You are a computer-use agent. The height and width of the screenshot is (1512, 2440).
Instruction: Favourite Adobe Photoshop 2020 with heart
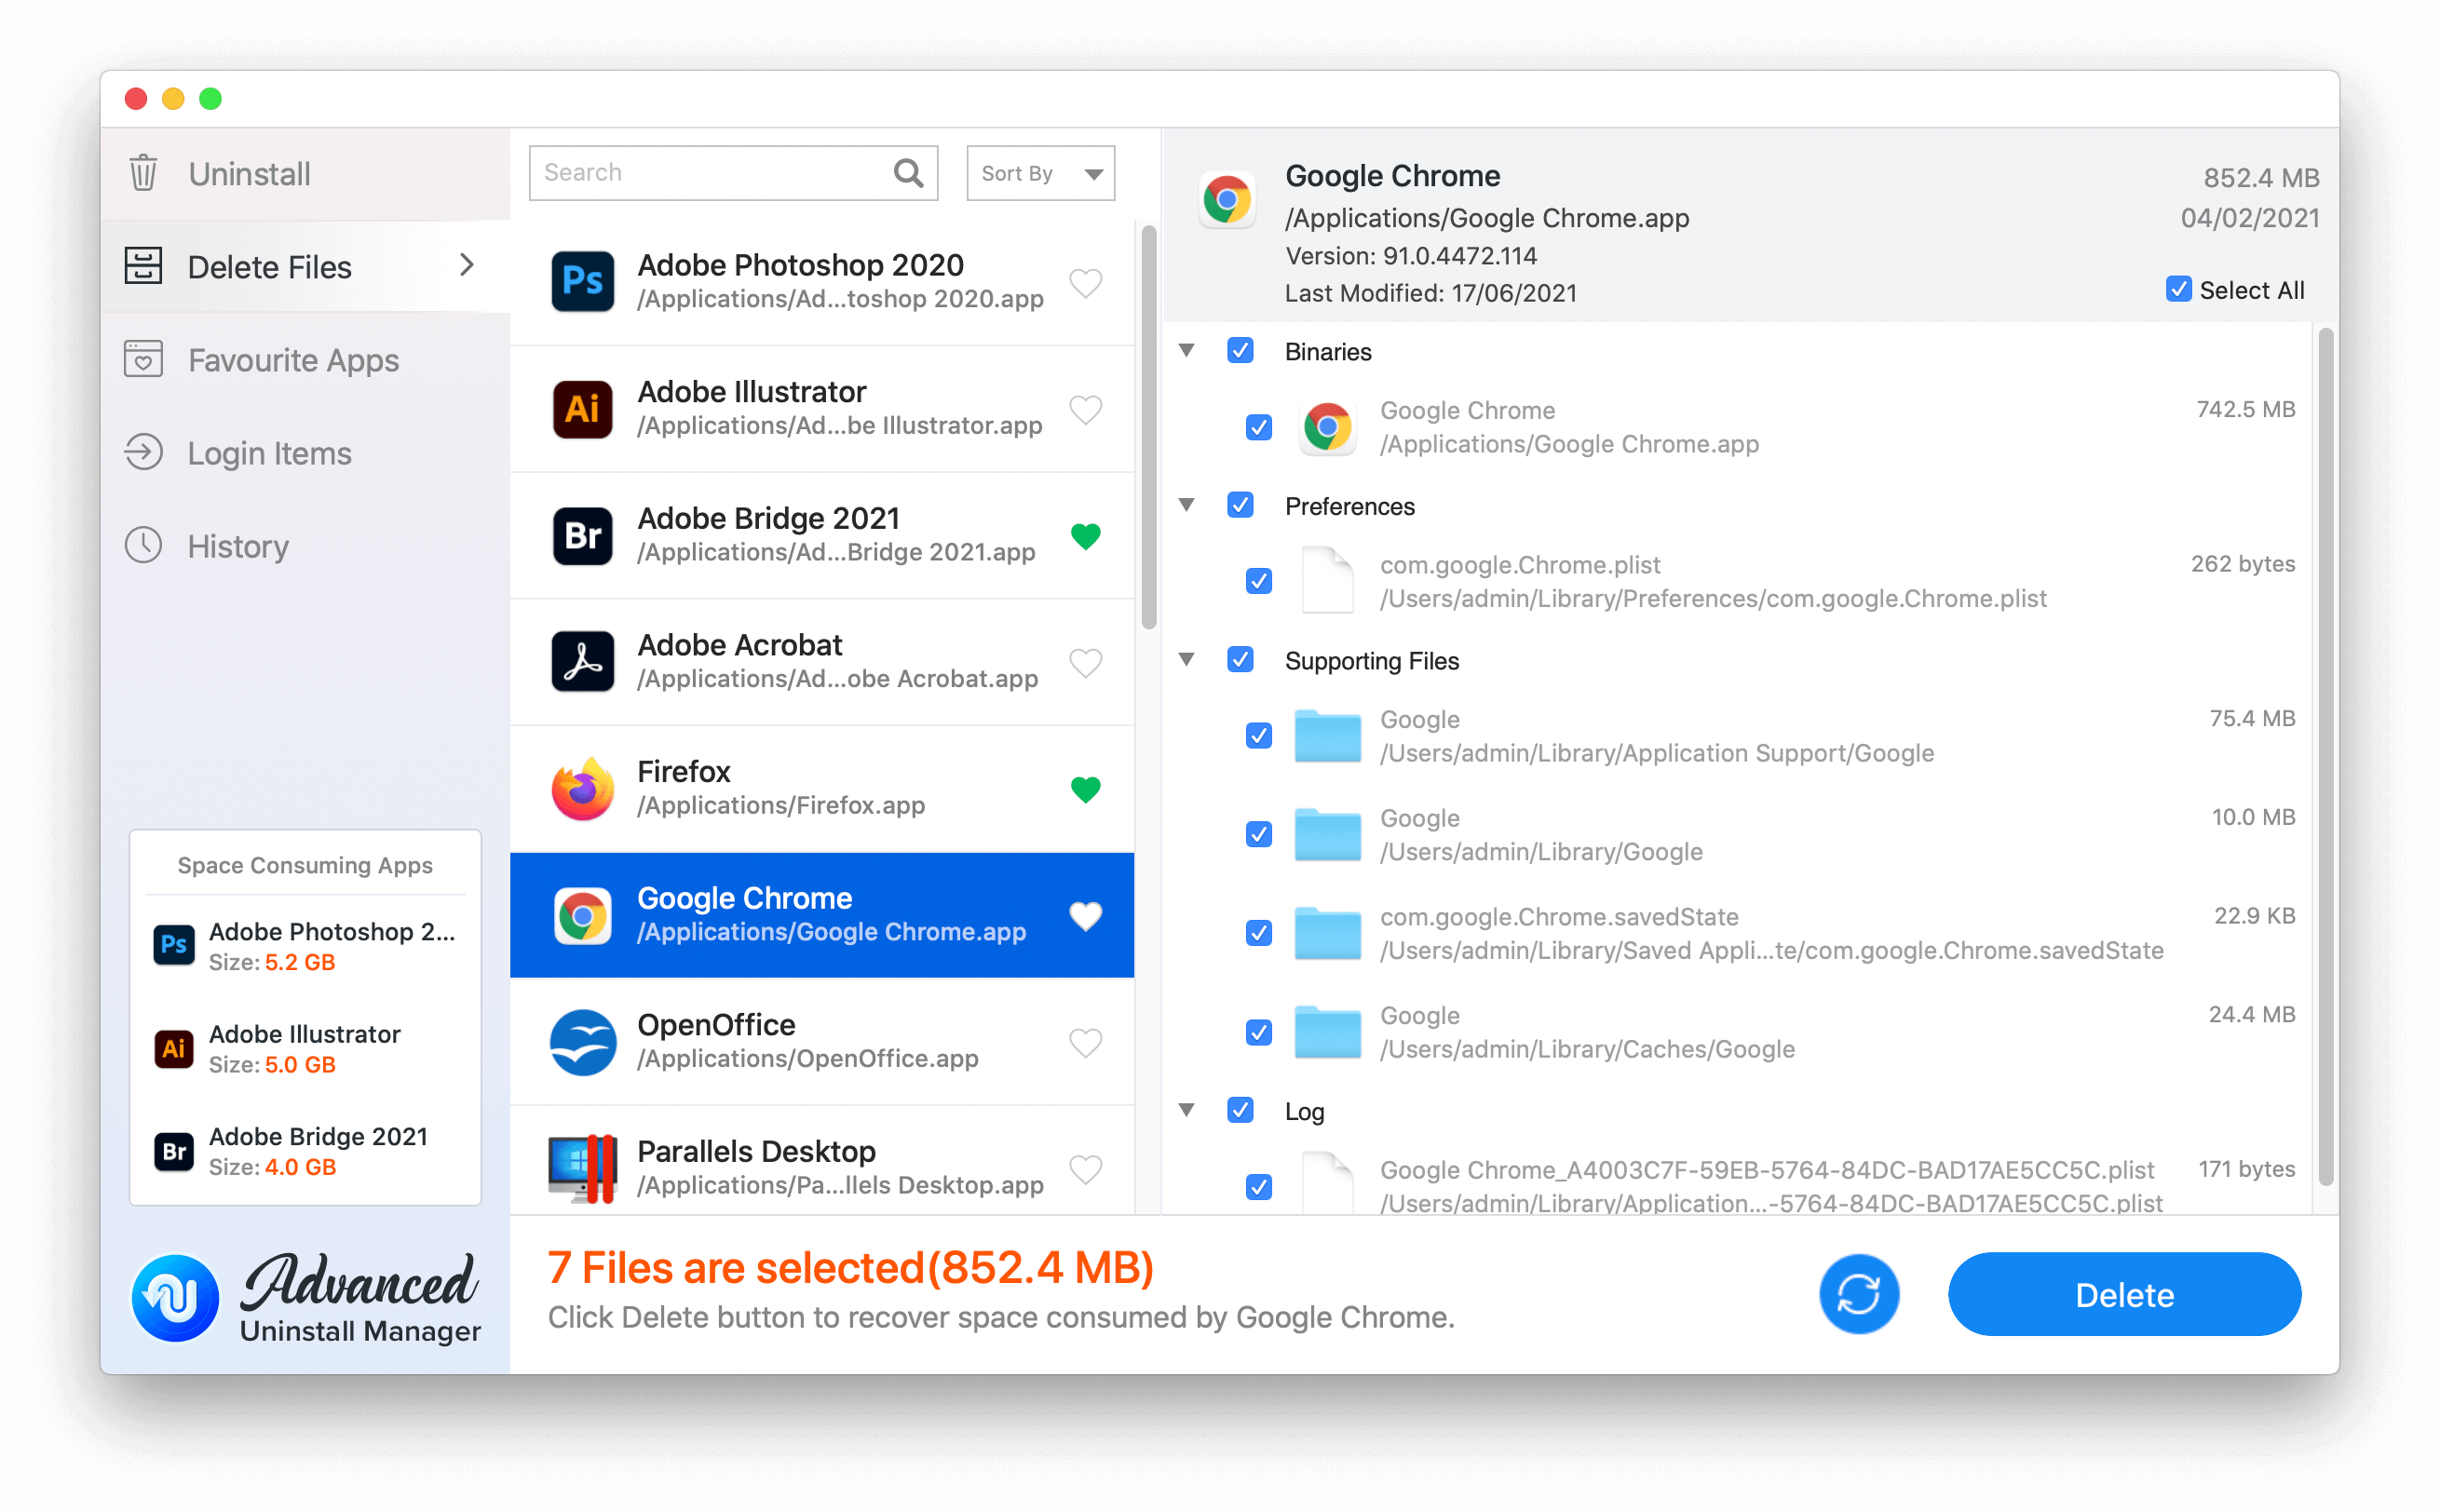click(1085, 283)
